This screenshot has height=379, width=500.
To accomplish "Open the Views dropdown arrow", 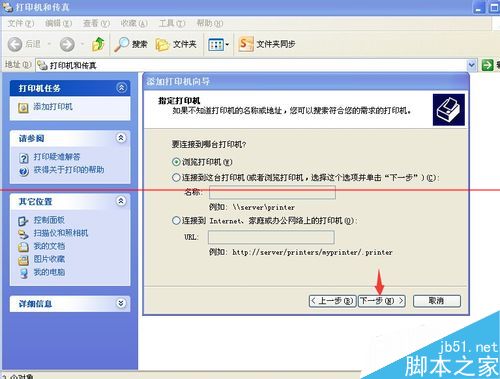I will (227, 44).
